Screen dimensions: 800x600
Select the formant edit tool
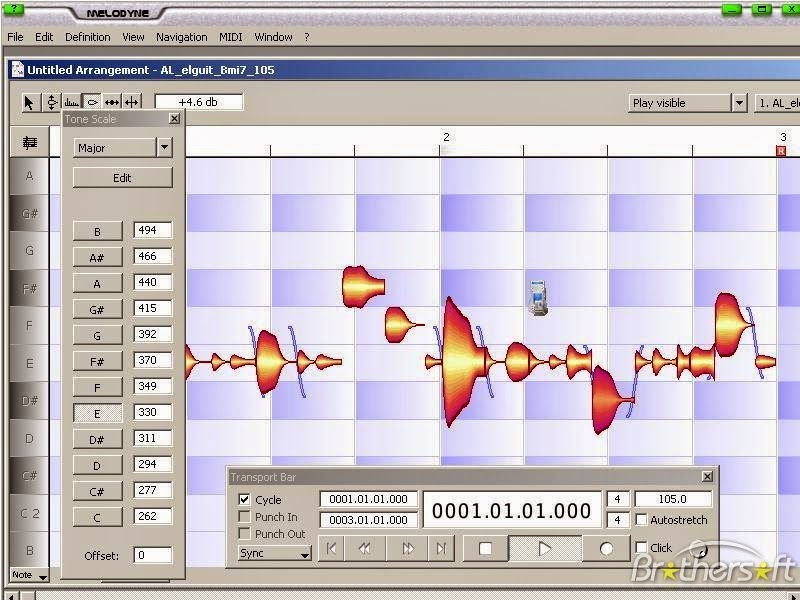72,103
